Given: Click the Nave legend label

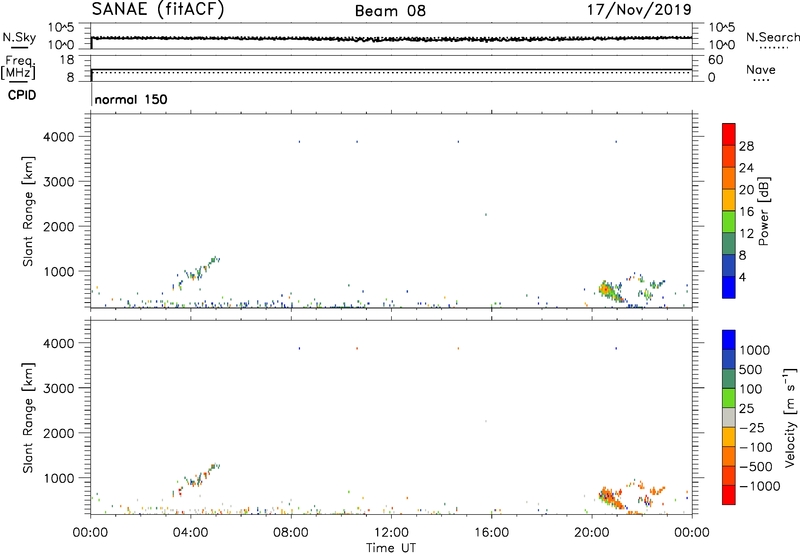Looking at the screenshot, I should tap(761, 69).
